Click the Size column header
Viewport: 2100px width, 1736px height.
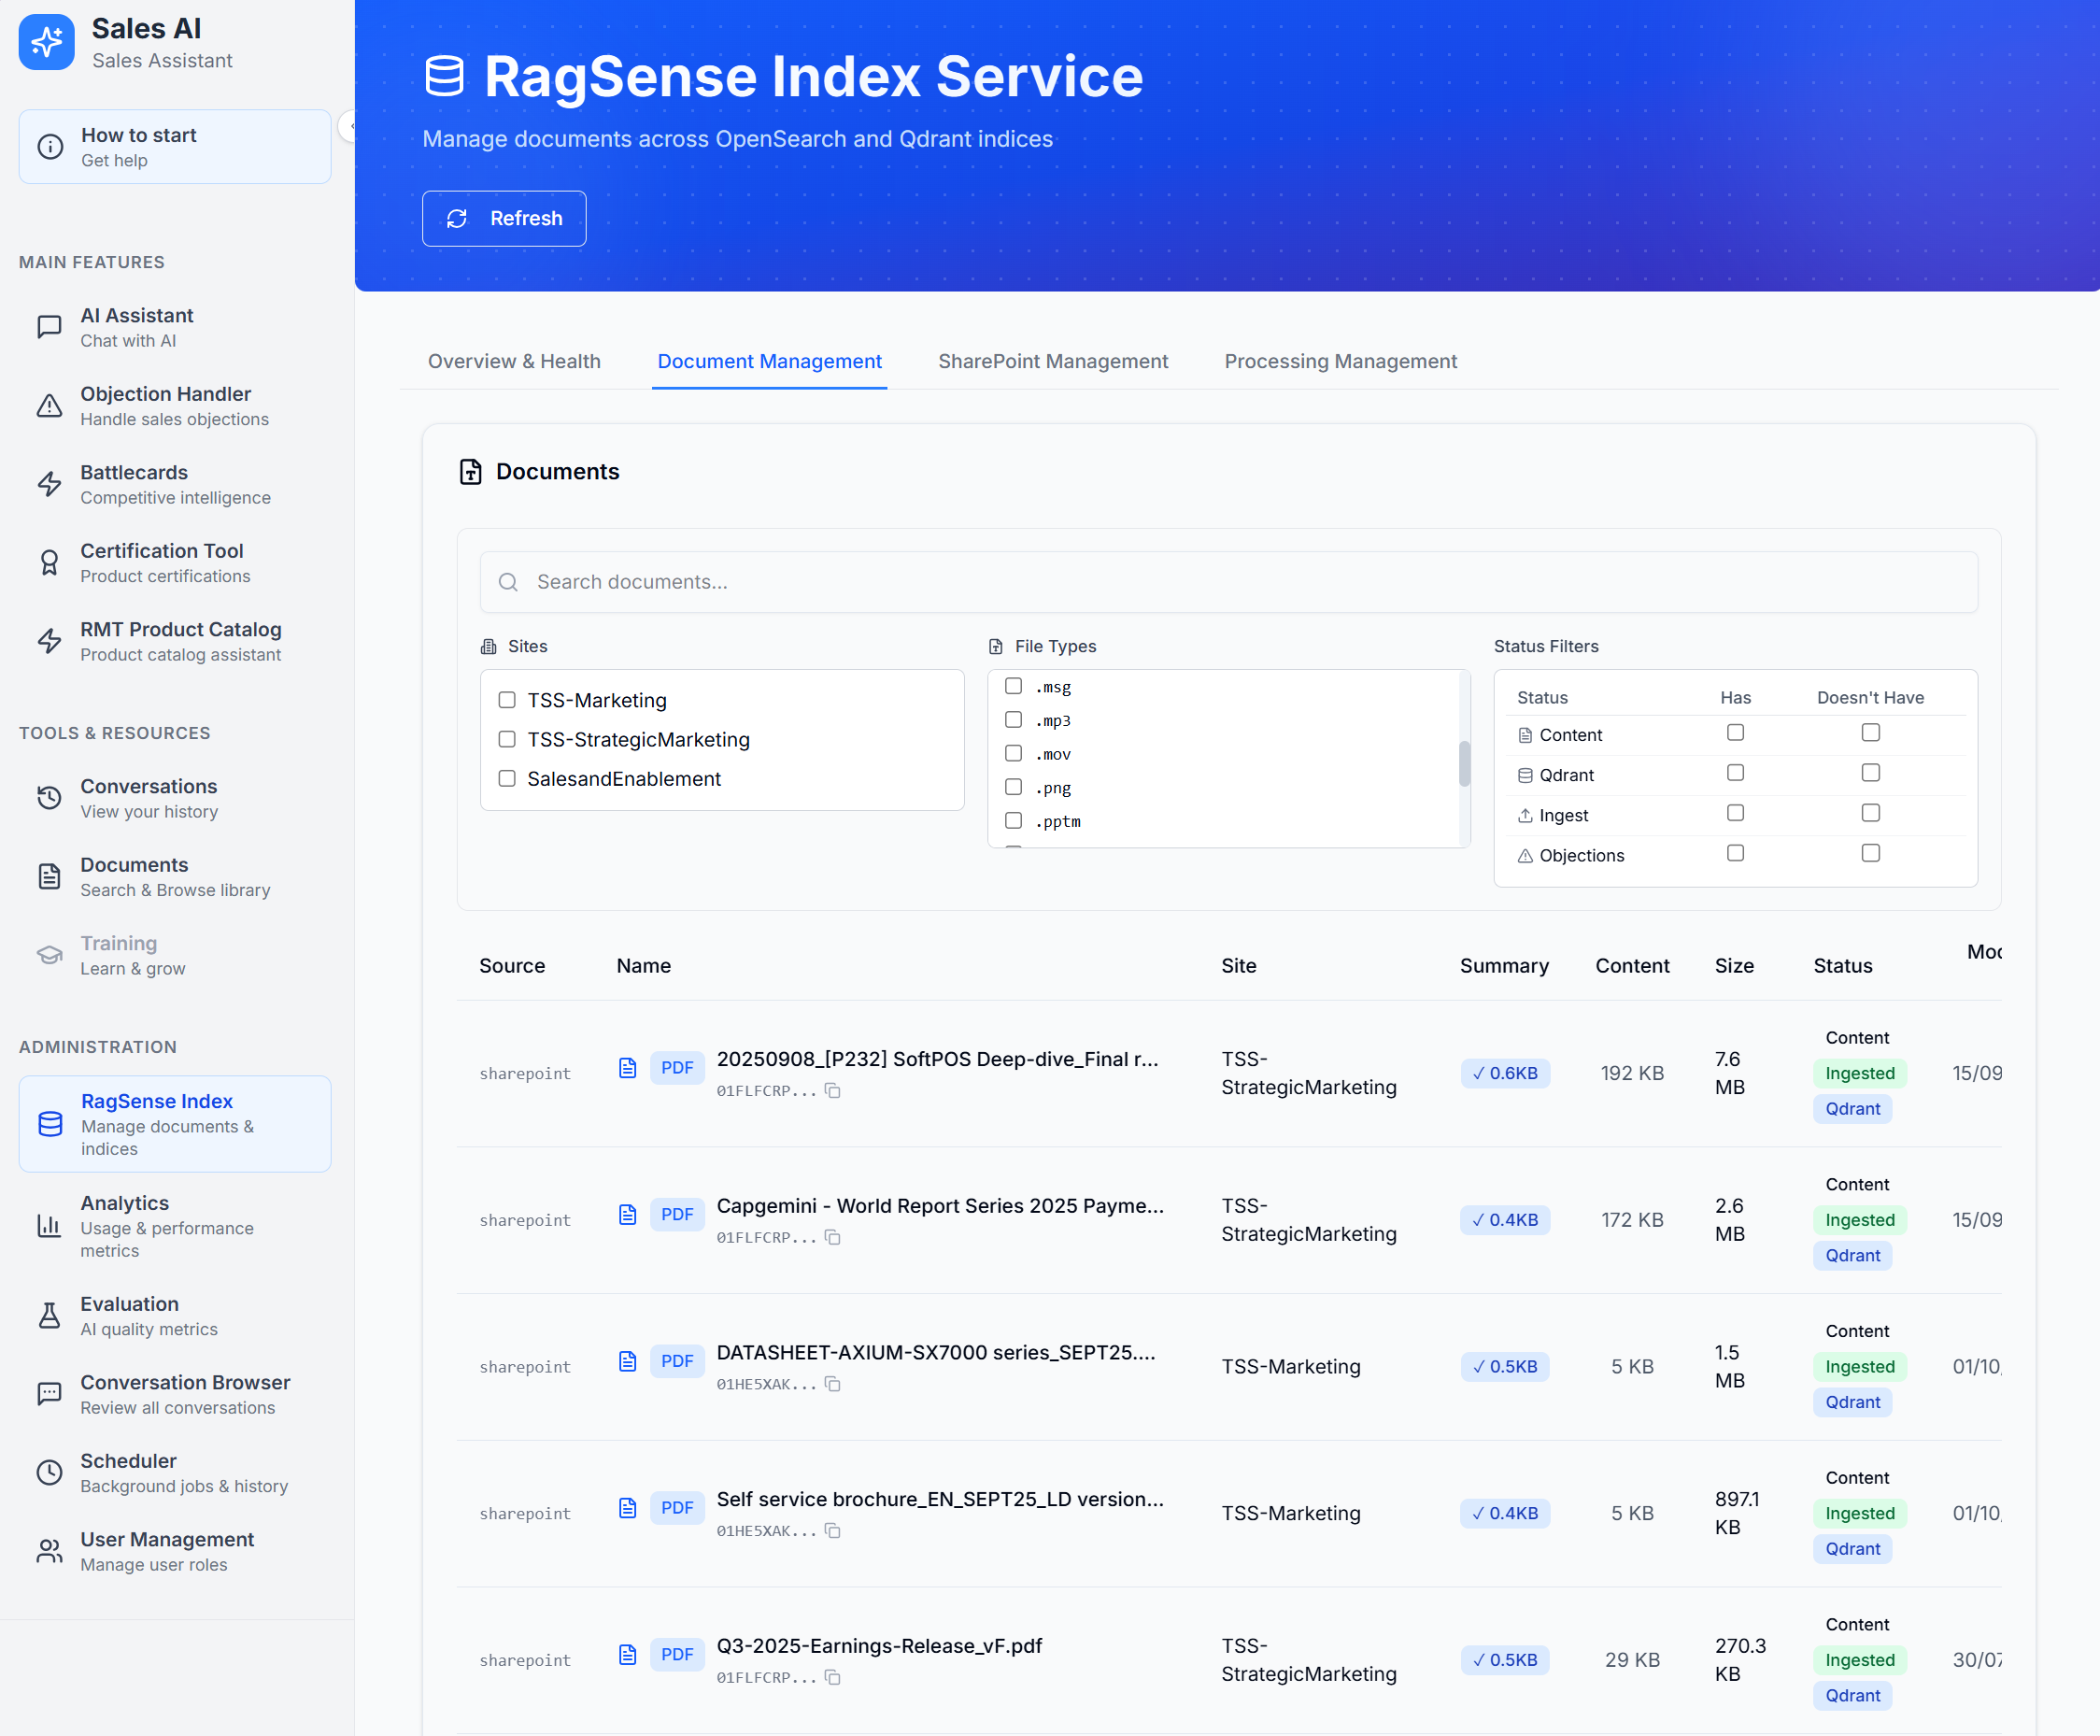tap(1734, 966)
